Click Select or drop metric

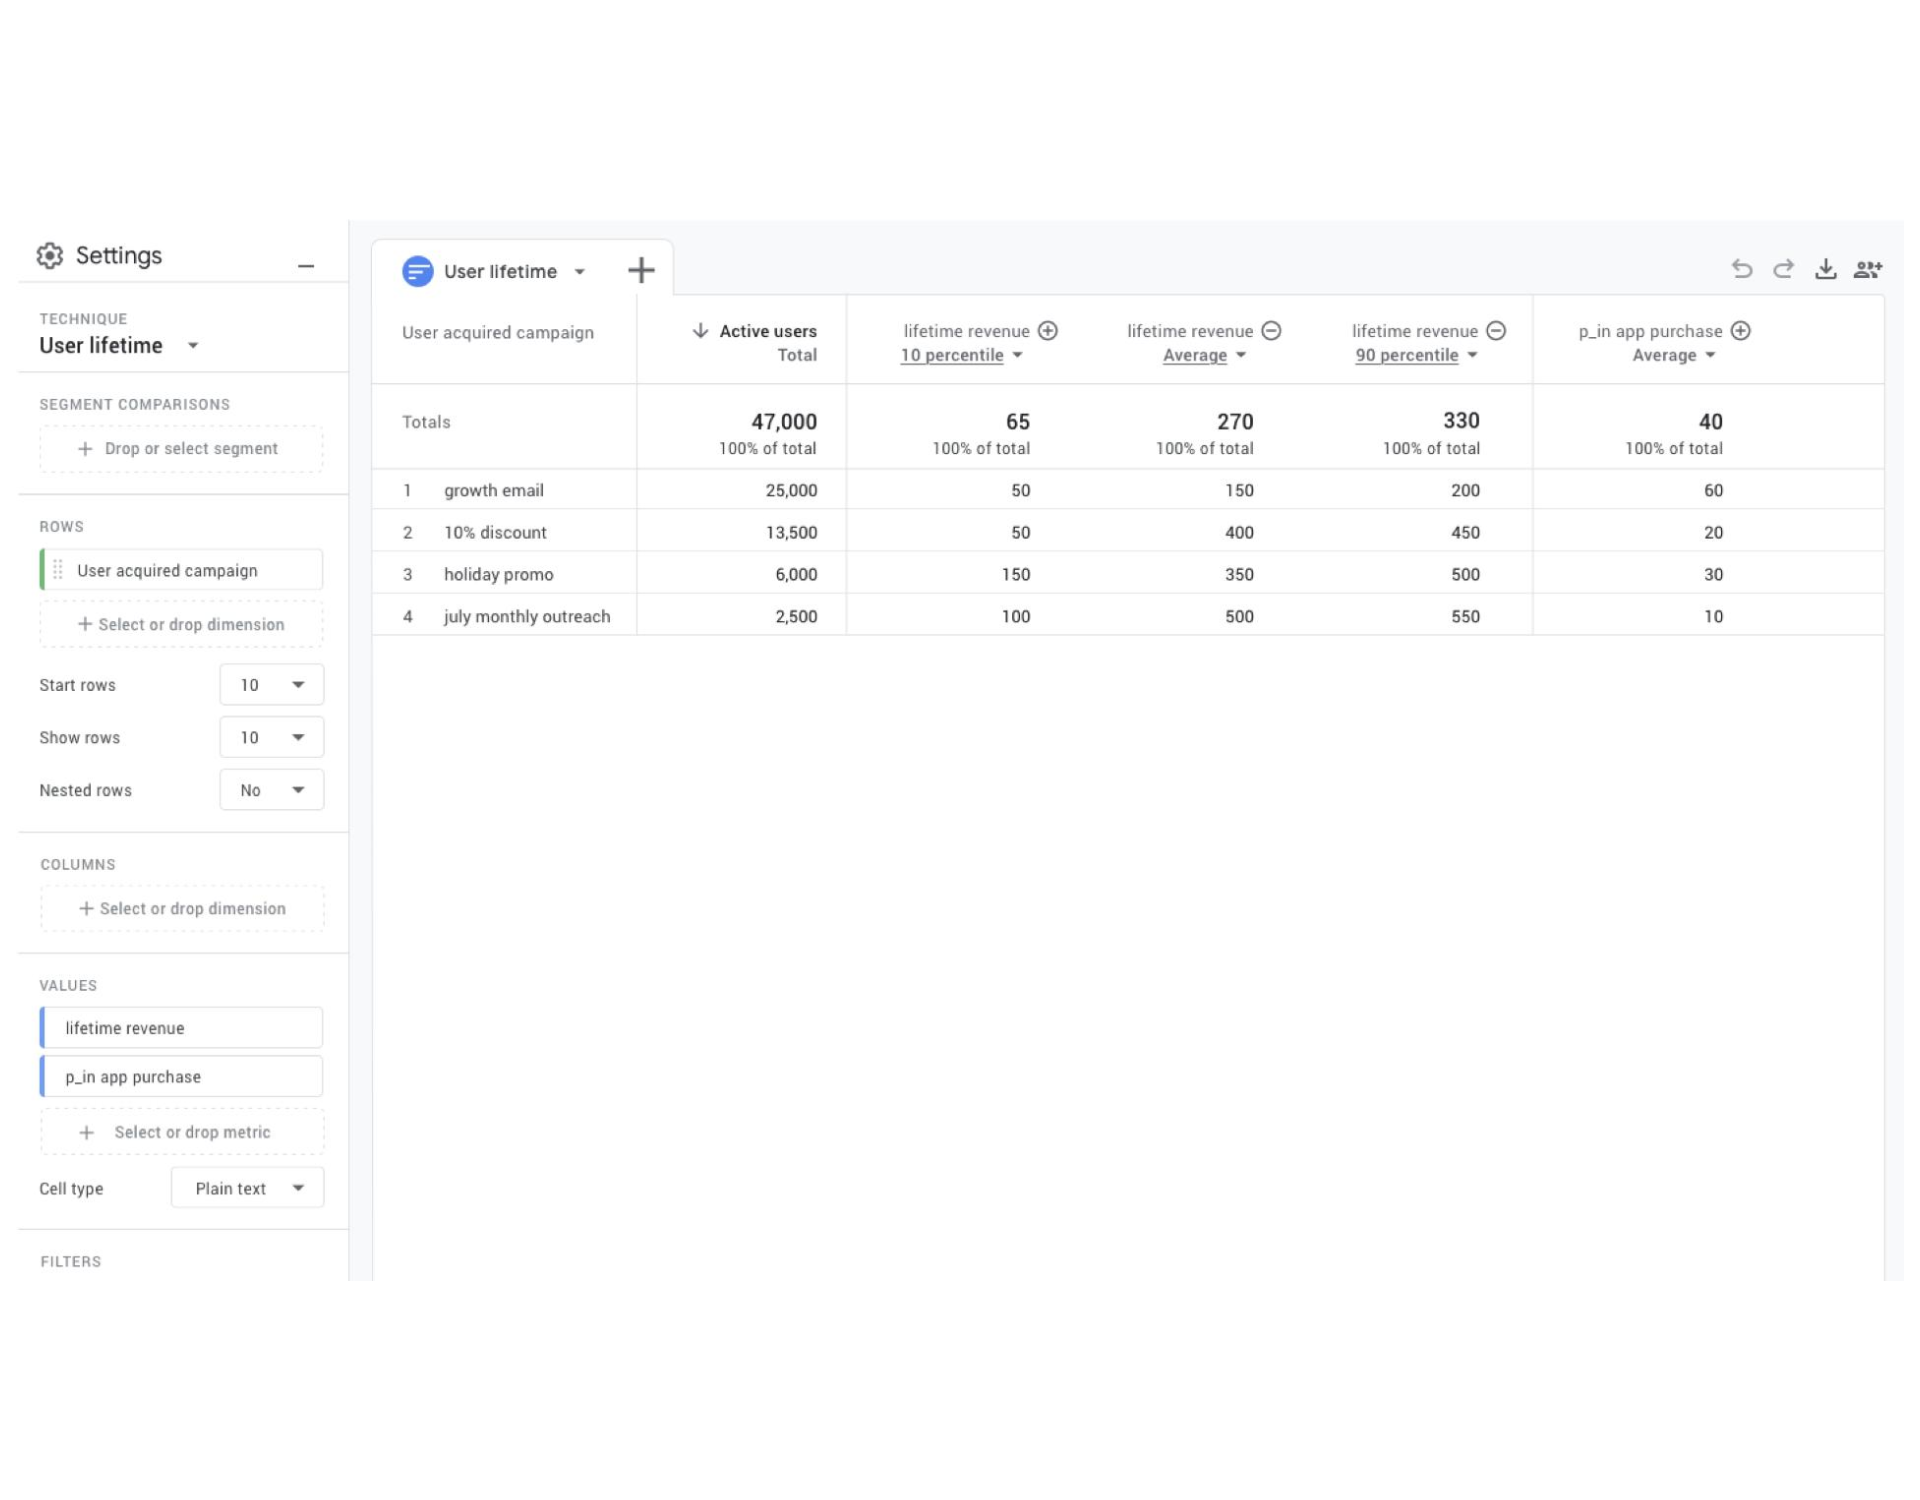(181, 1132)
